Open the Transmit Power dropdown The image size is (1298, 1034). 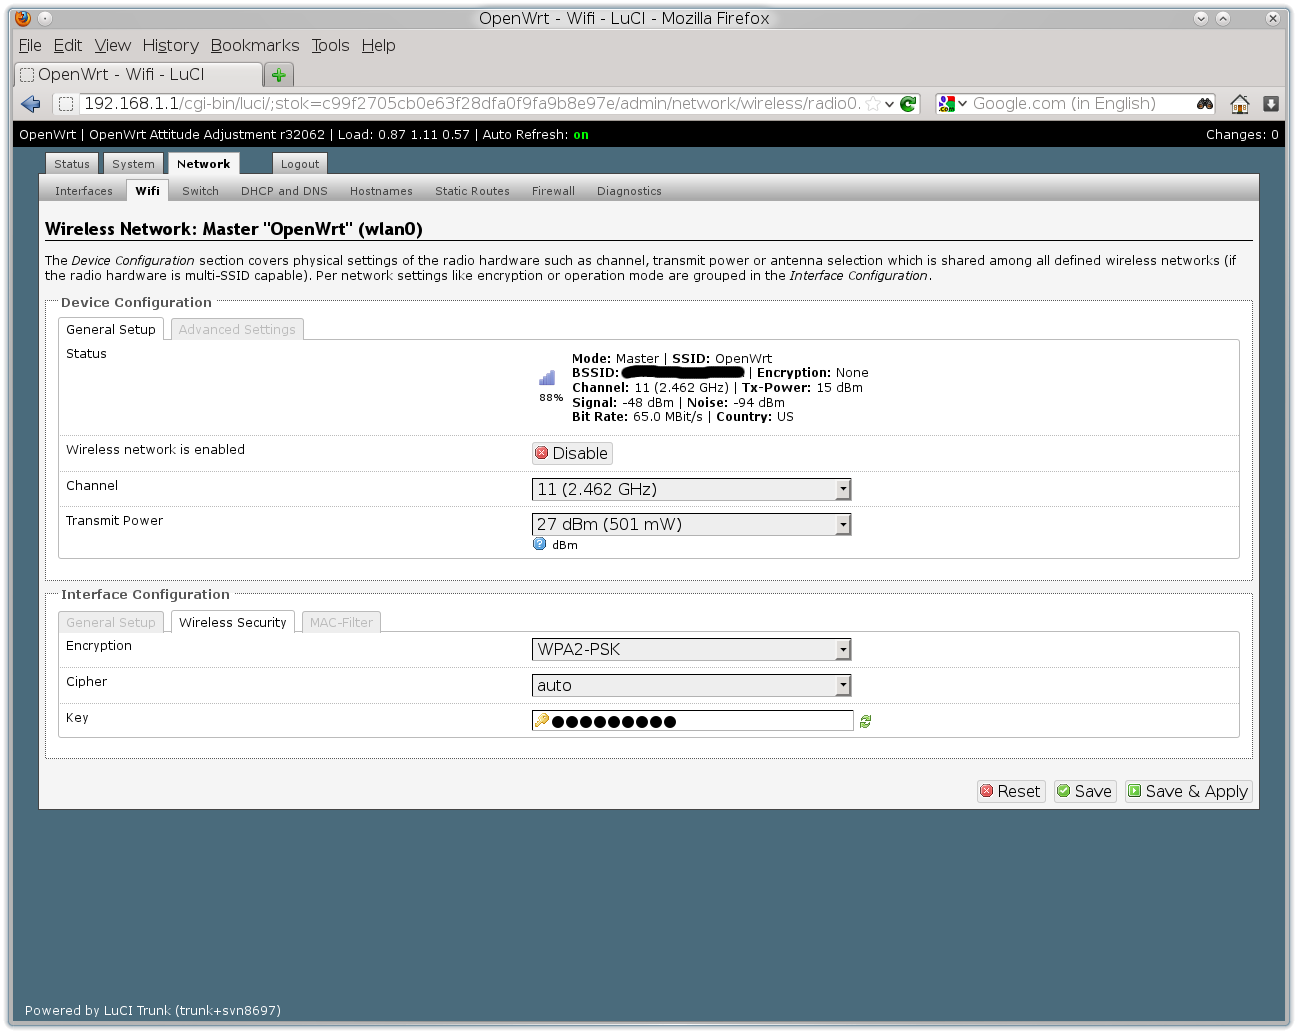pyautogui.click(x=691, y=524)
